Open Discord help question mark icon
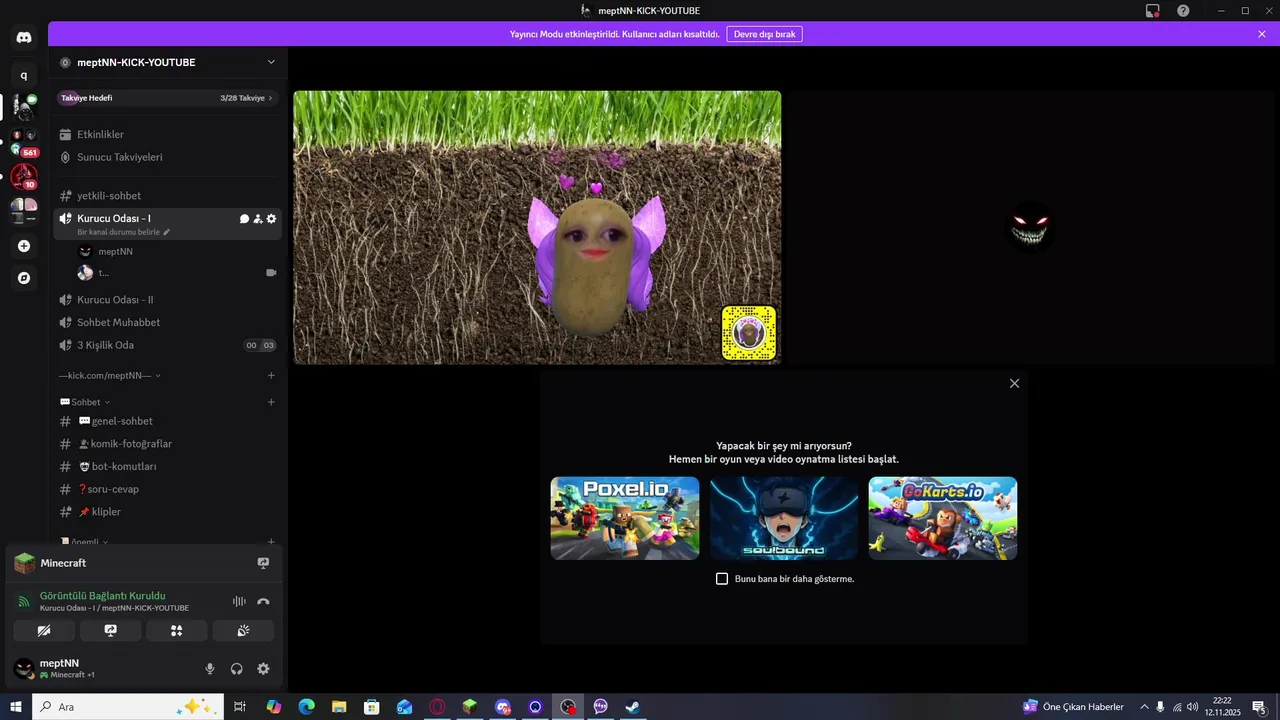Screen dimensions: 1280x720 [x=1183, y=11]
